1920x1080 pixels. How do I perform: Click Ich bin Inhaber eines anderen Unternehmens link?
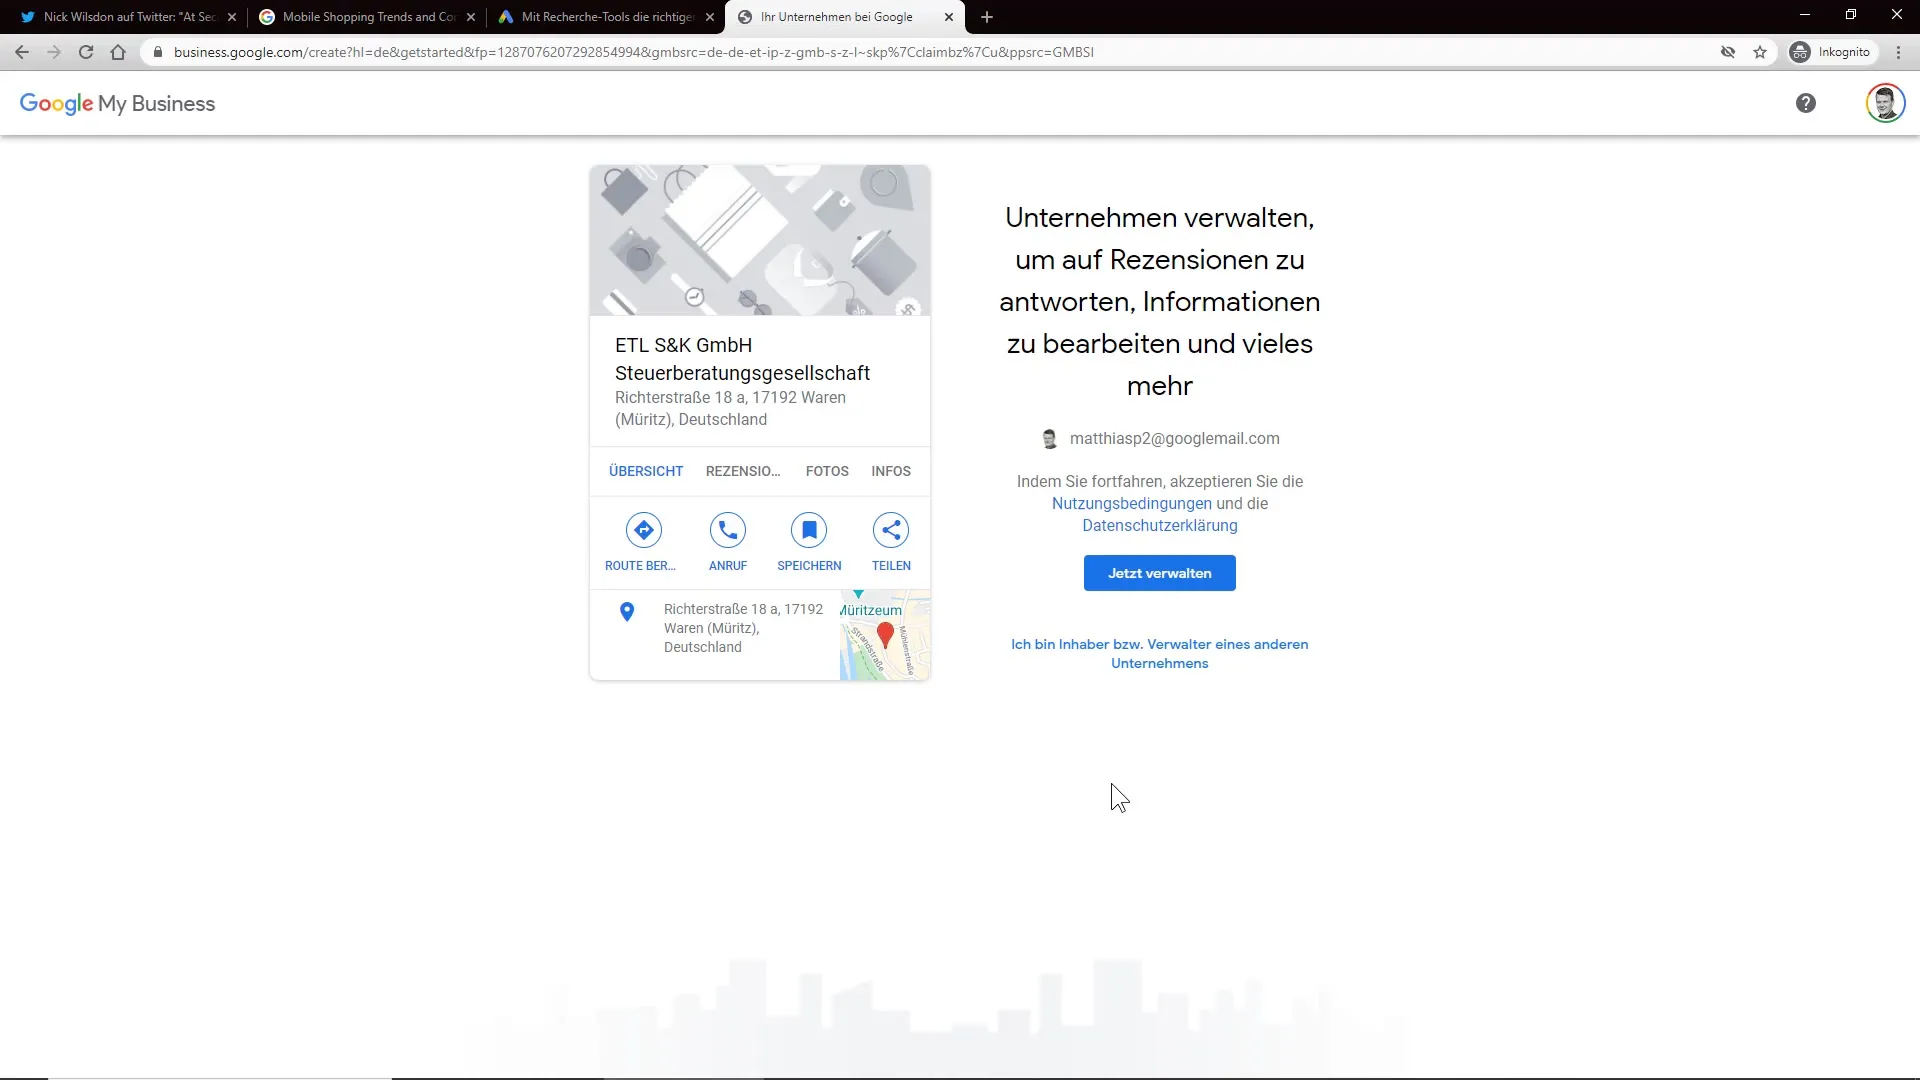point(1160,654)
